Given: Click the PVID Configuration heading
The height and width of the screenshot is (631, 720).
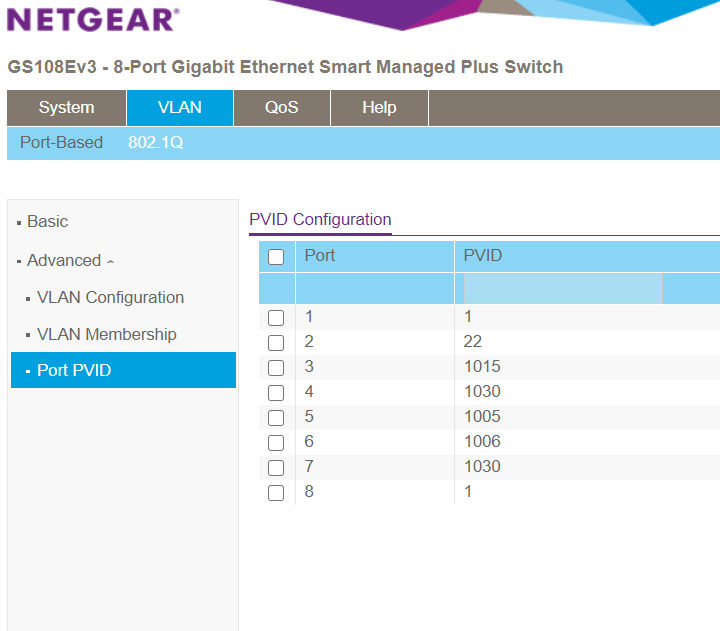Looking at the screenshot, I should pyautogui.click(x=320, y=220).
